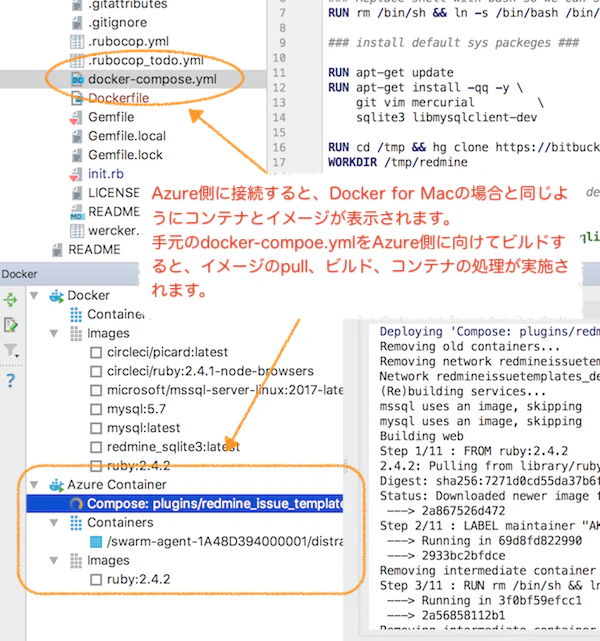Screen dimensions: 600x641
Task: Click the docker-compose.yml file icon
Action: click(x=77, y=79)
